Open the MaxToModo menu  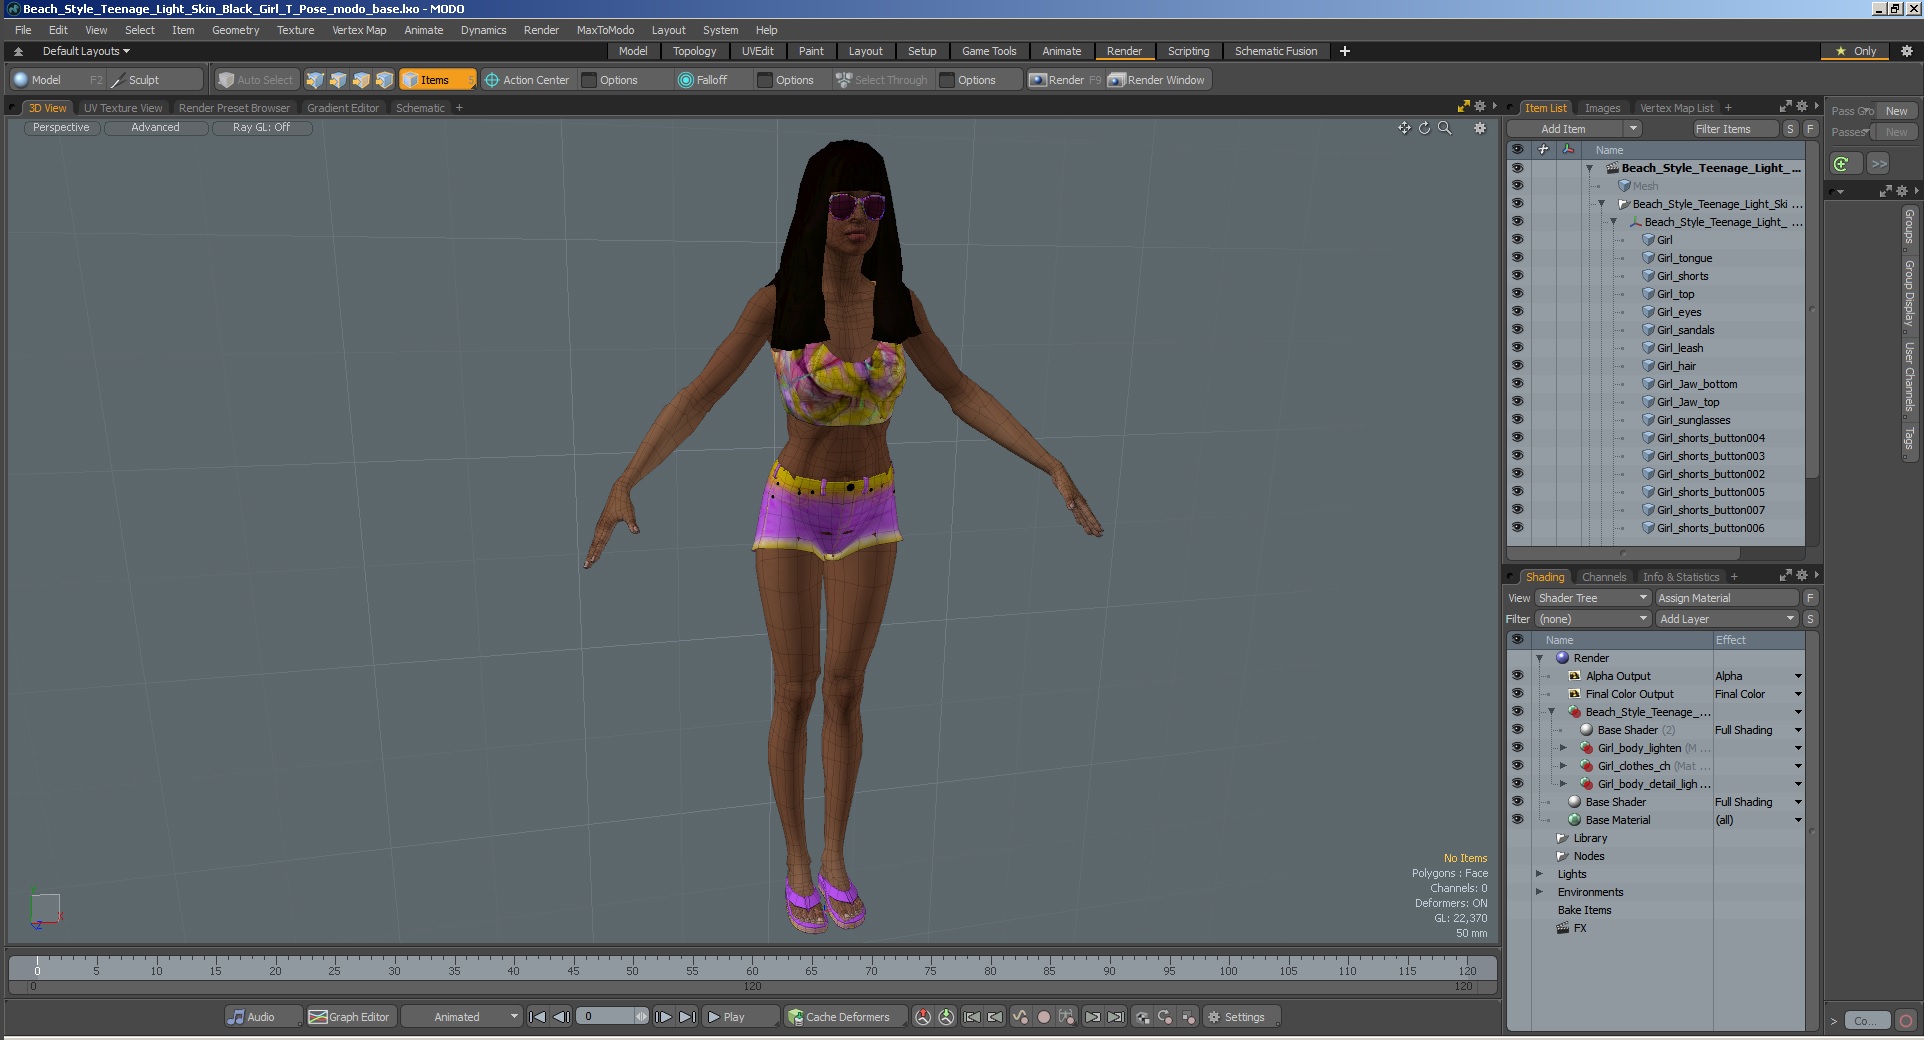pos(605,30)
